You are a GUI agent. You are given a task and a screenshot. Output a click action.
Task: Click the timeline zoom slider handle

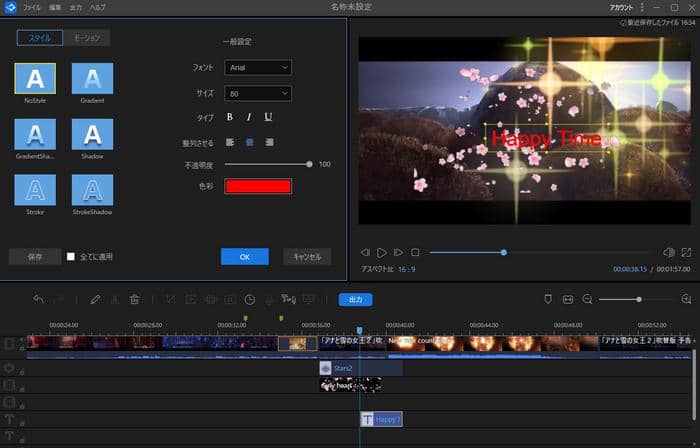(x=639, y=299)
